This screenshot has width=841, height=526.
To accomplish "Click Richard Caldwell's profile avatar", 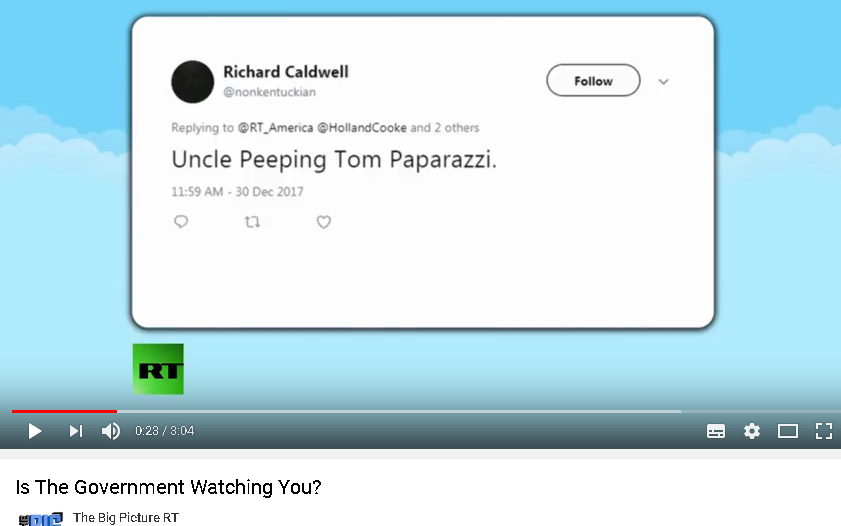I will 193,82.
